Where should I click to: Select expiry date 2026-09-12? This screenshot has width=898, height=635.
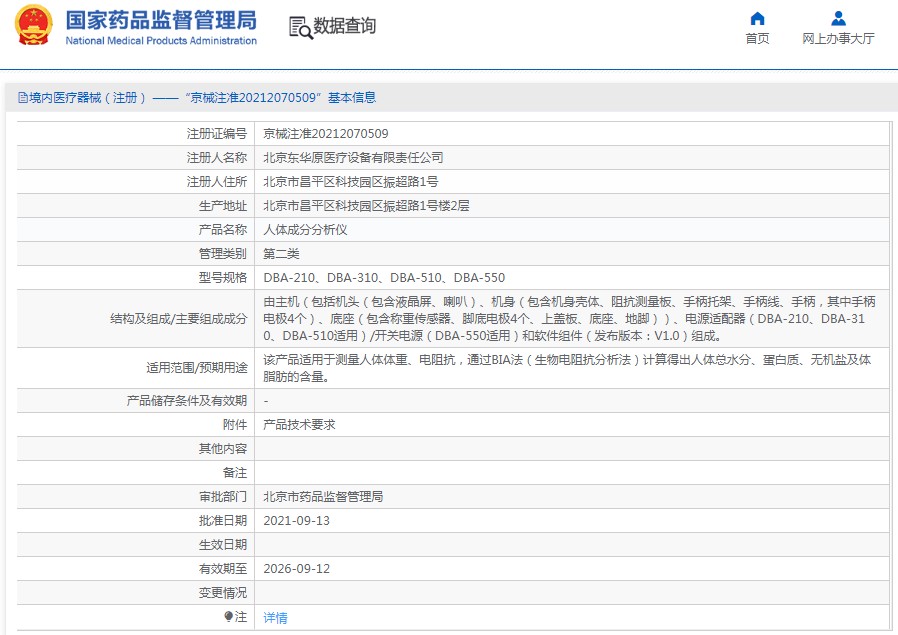click(x=296, y=569)
